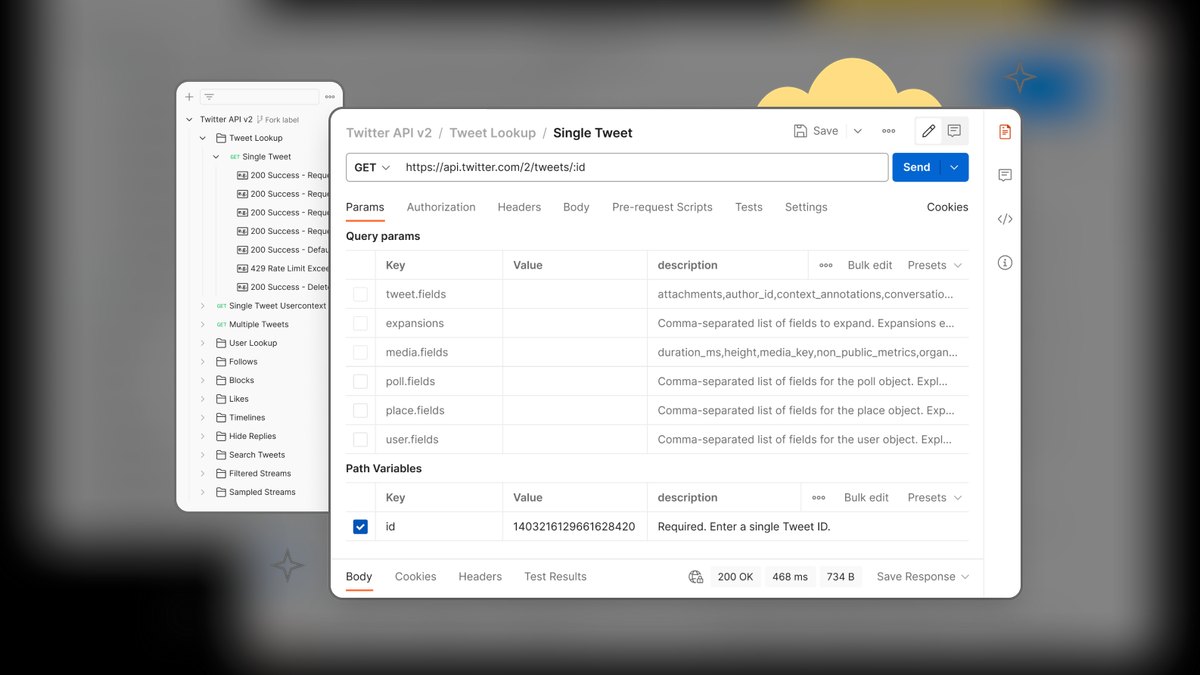Expand the Follows folder

point(202,362)
